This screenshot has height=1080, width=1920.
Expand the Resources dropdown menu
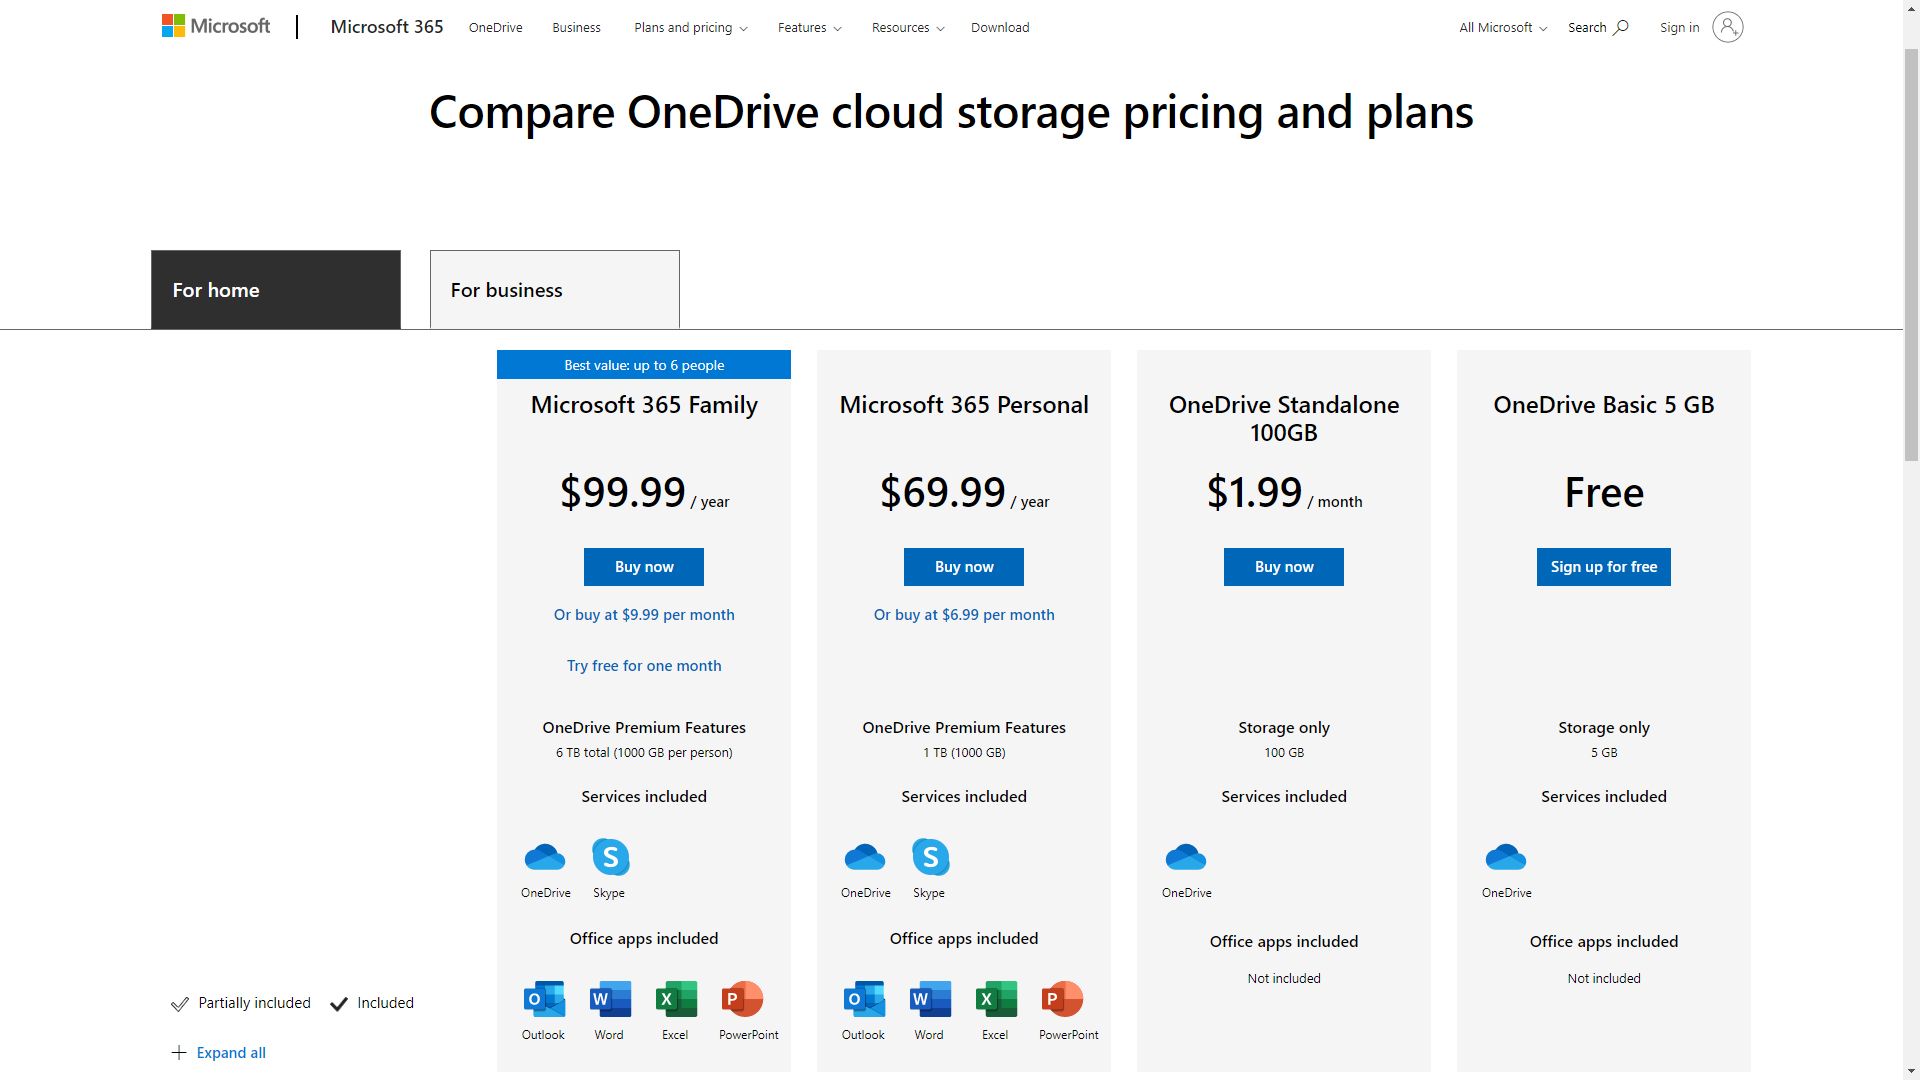(x=906, y=26)
